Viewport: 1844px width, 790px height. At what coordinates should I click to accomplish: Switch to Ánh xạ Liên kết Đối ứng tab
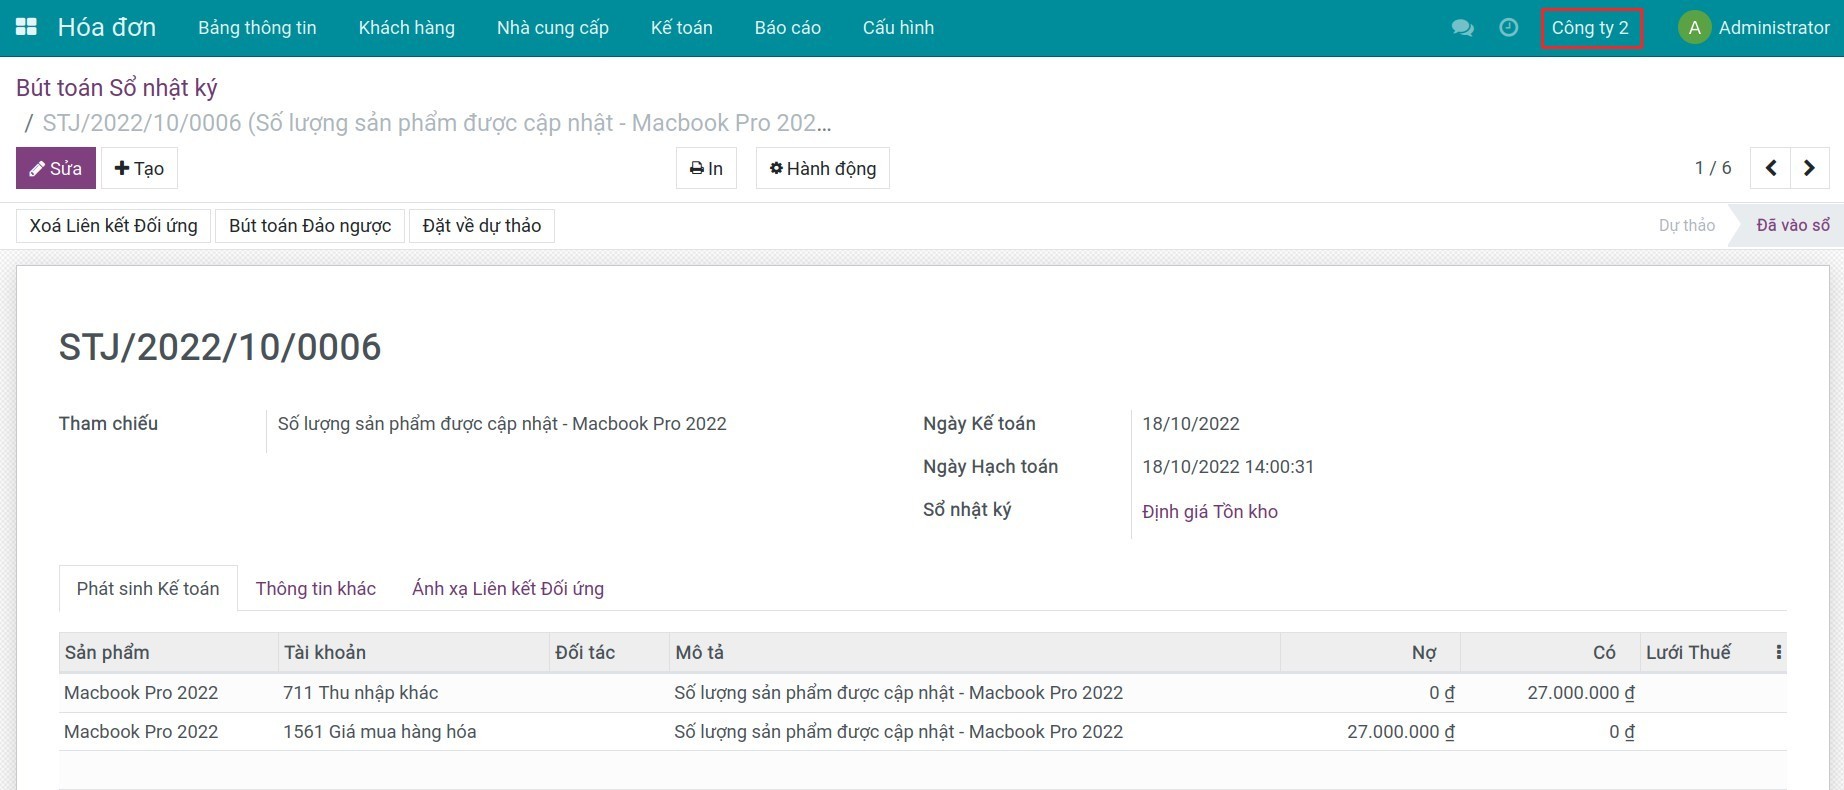click(x=507, y=588)
